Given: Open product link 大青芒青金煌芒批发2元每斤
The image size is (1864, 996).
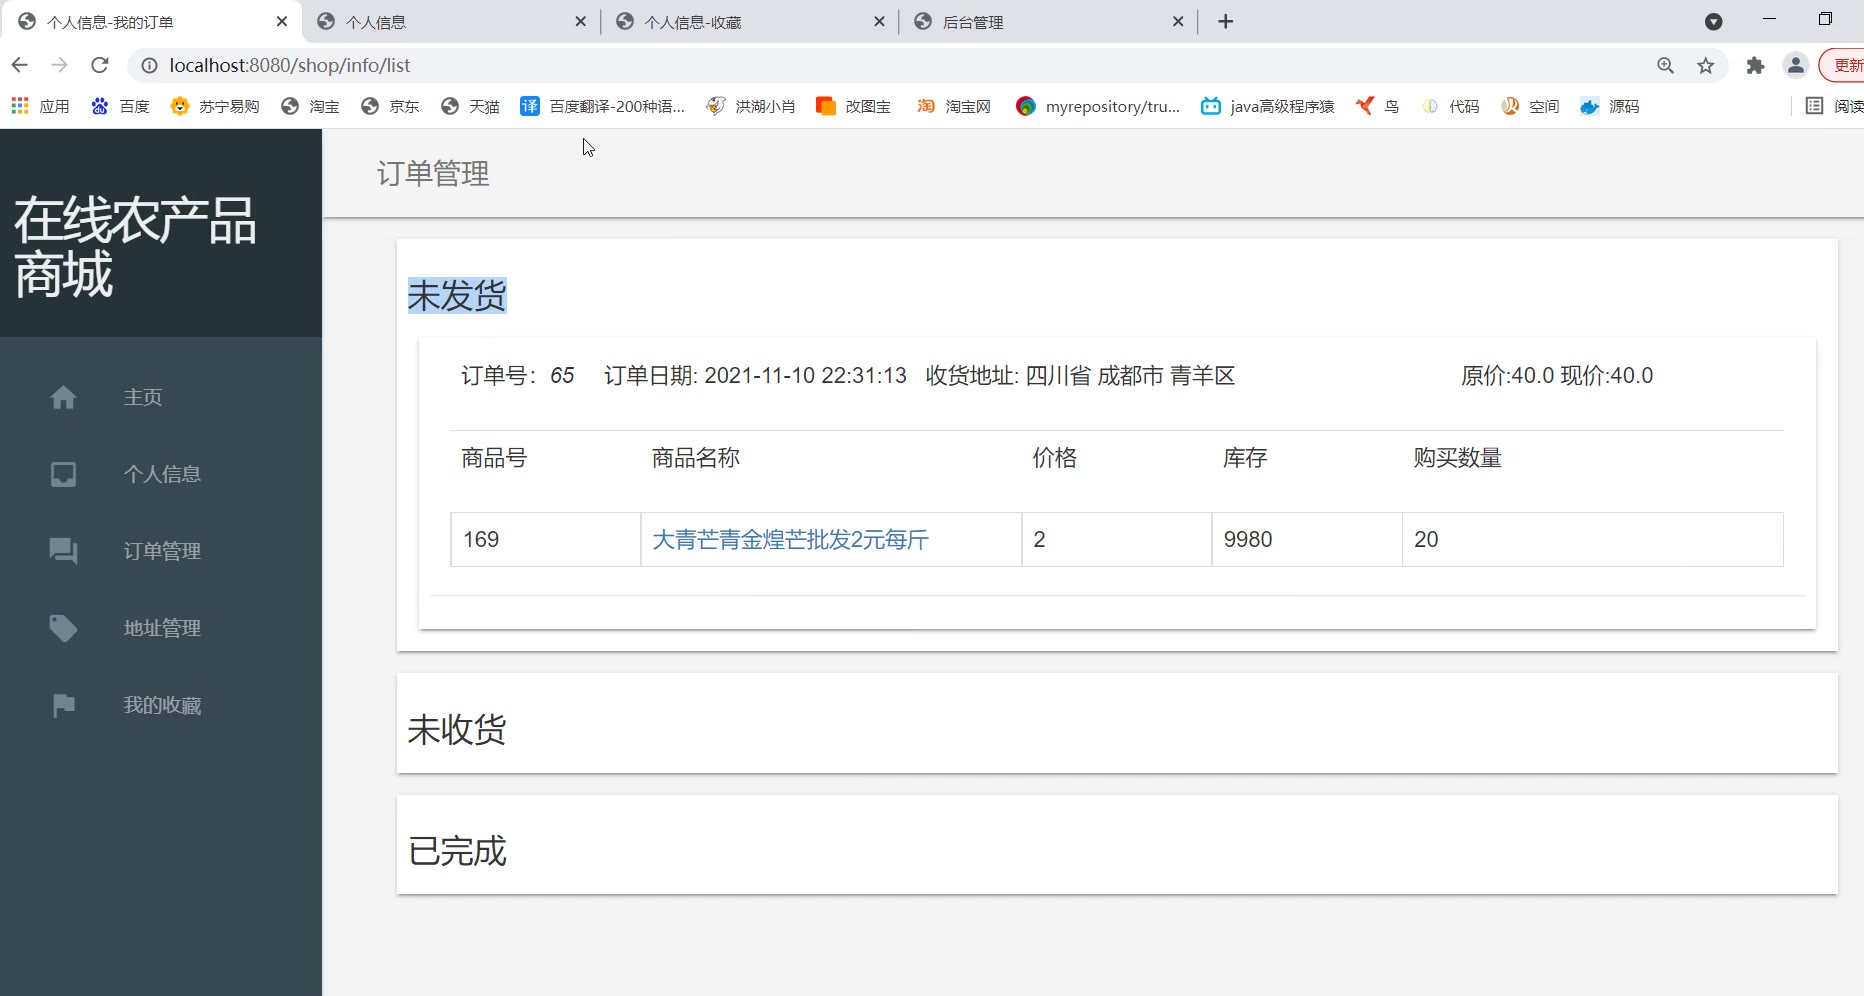Looking at the screenshot, I should tap(790, 540).
